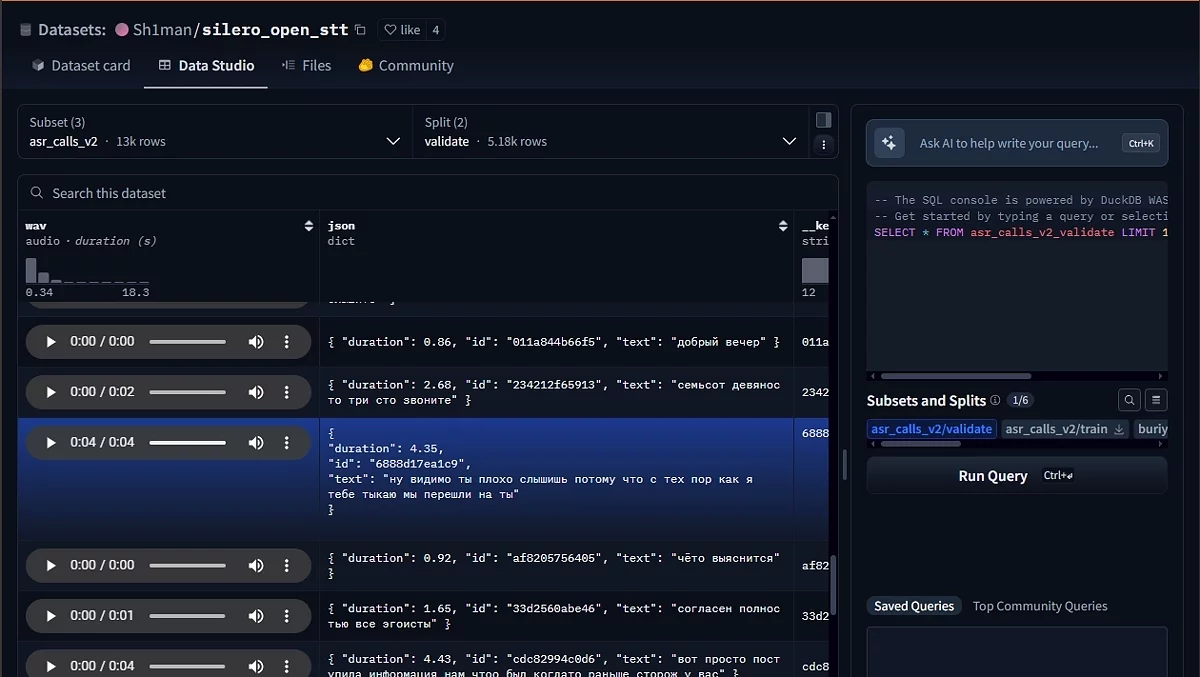Download the asr_calls_v2/train split icon

click(x=1119, y=429)
